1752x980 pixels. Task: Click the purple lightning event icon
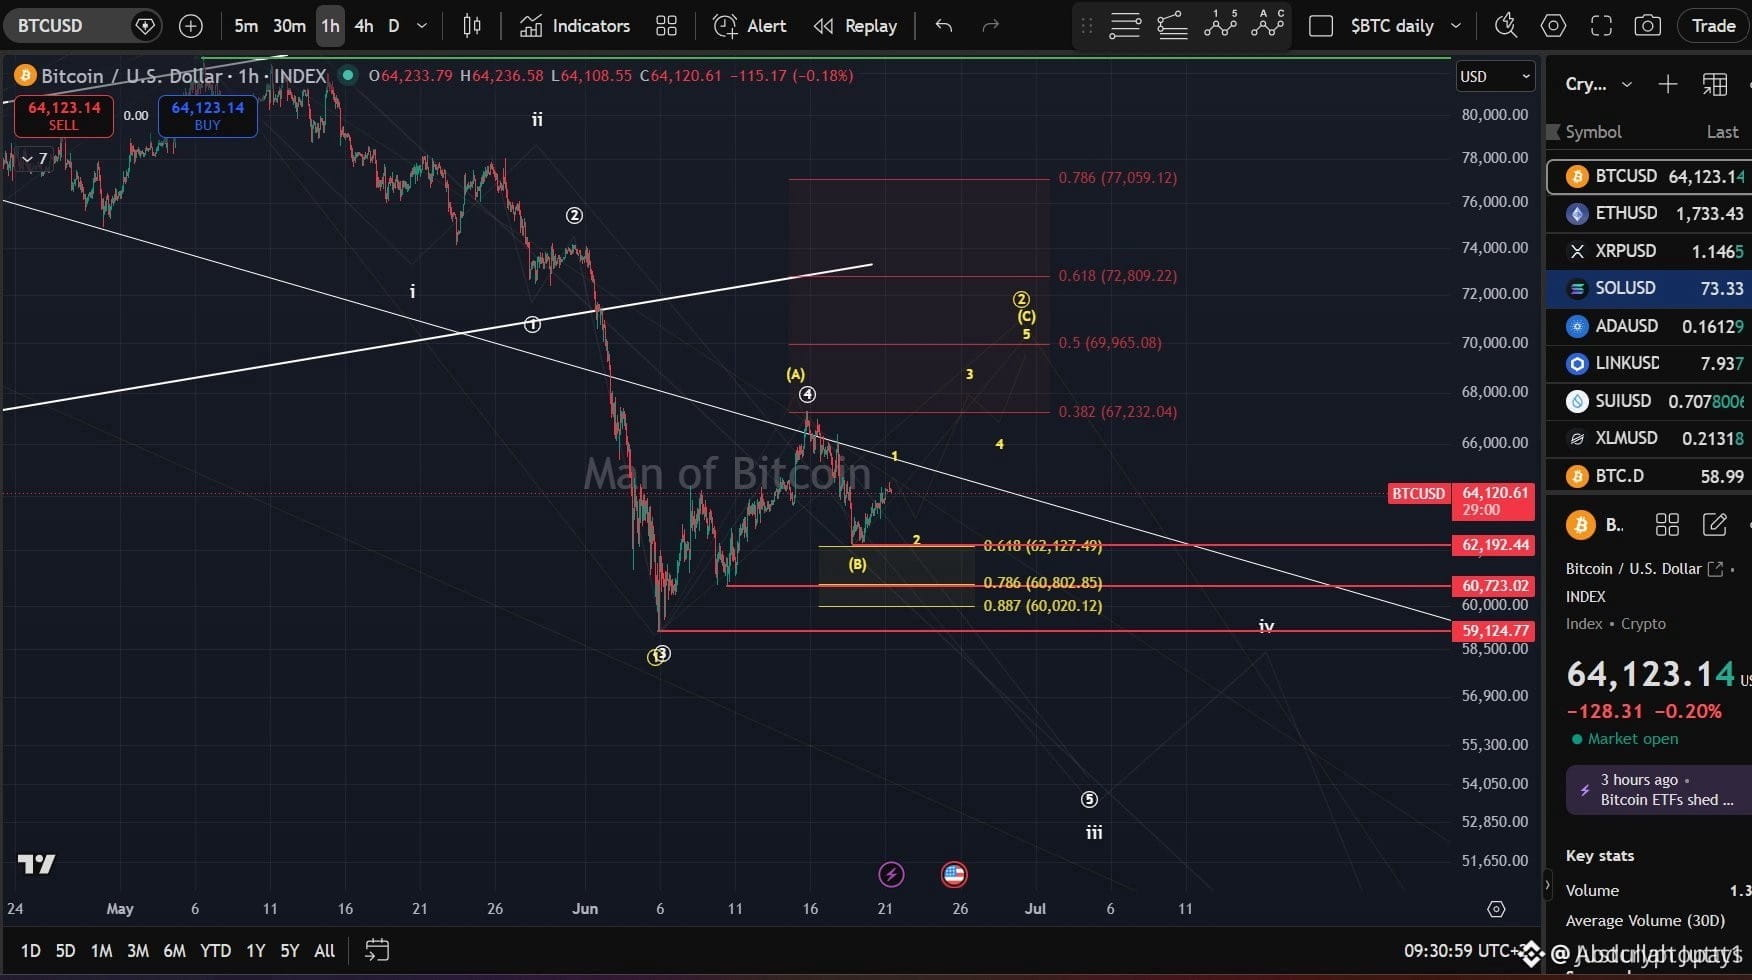point(891,875)
